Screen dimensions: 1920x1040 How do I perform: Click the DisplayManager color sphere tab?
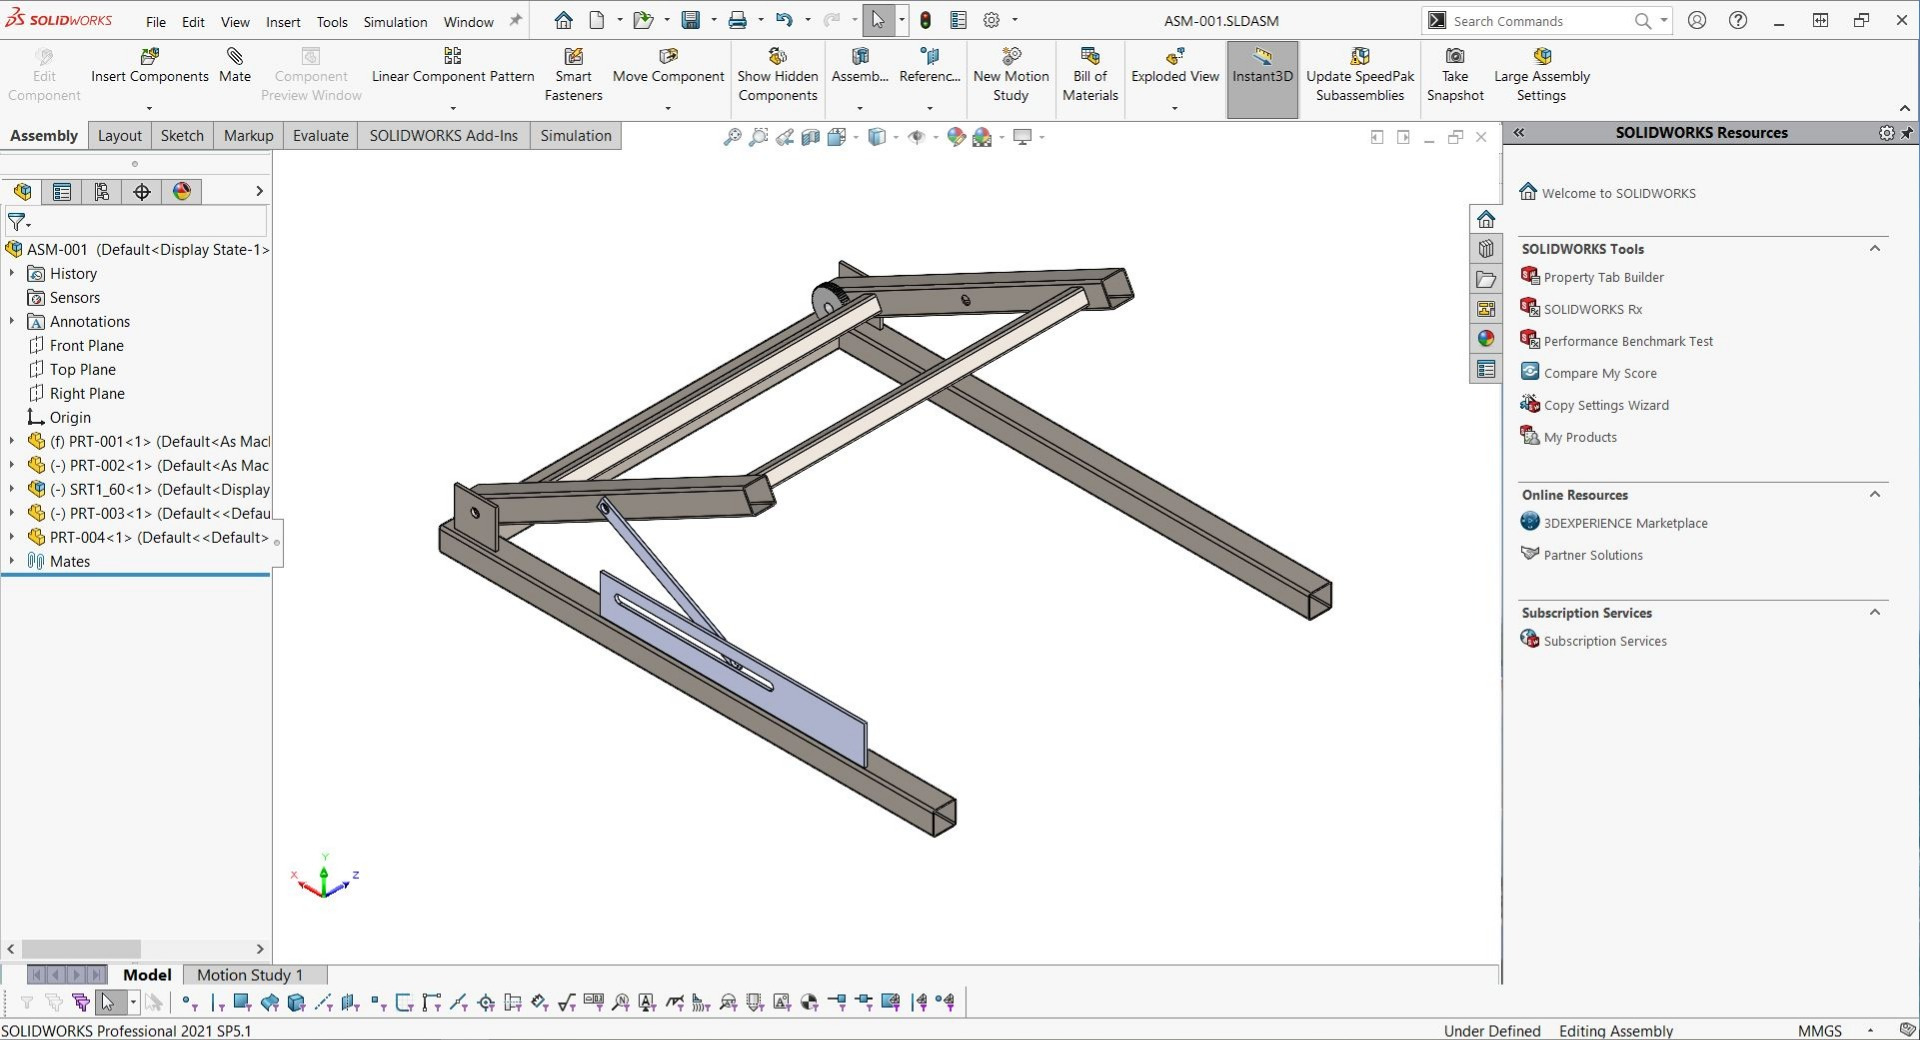(181, 192)
